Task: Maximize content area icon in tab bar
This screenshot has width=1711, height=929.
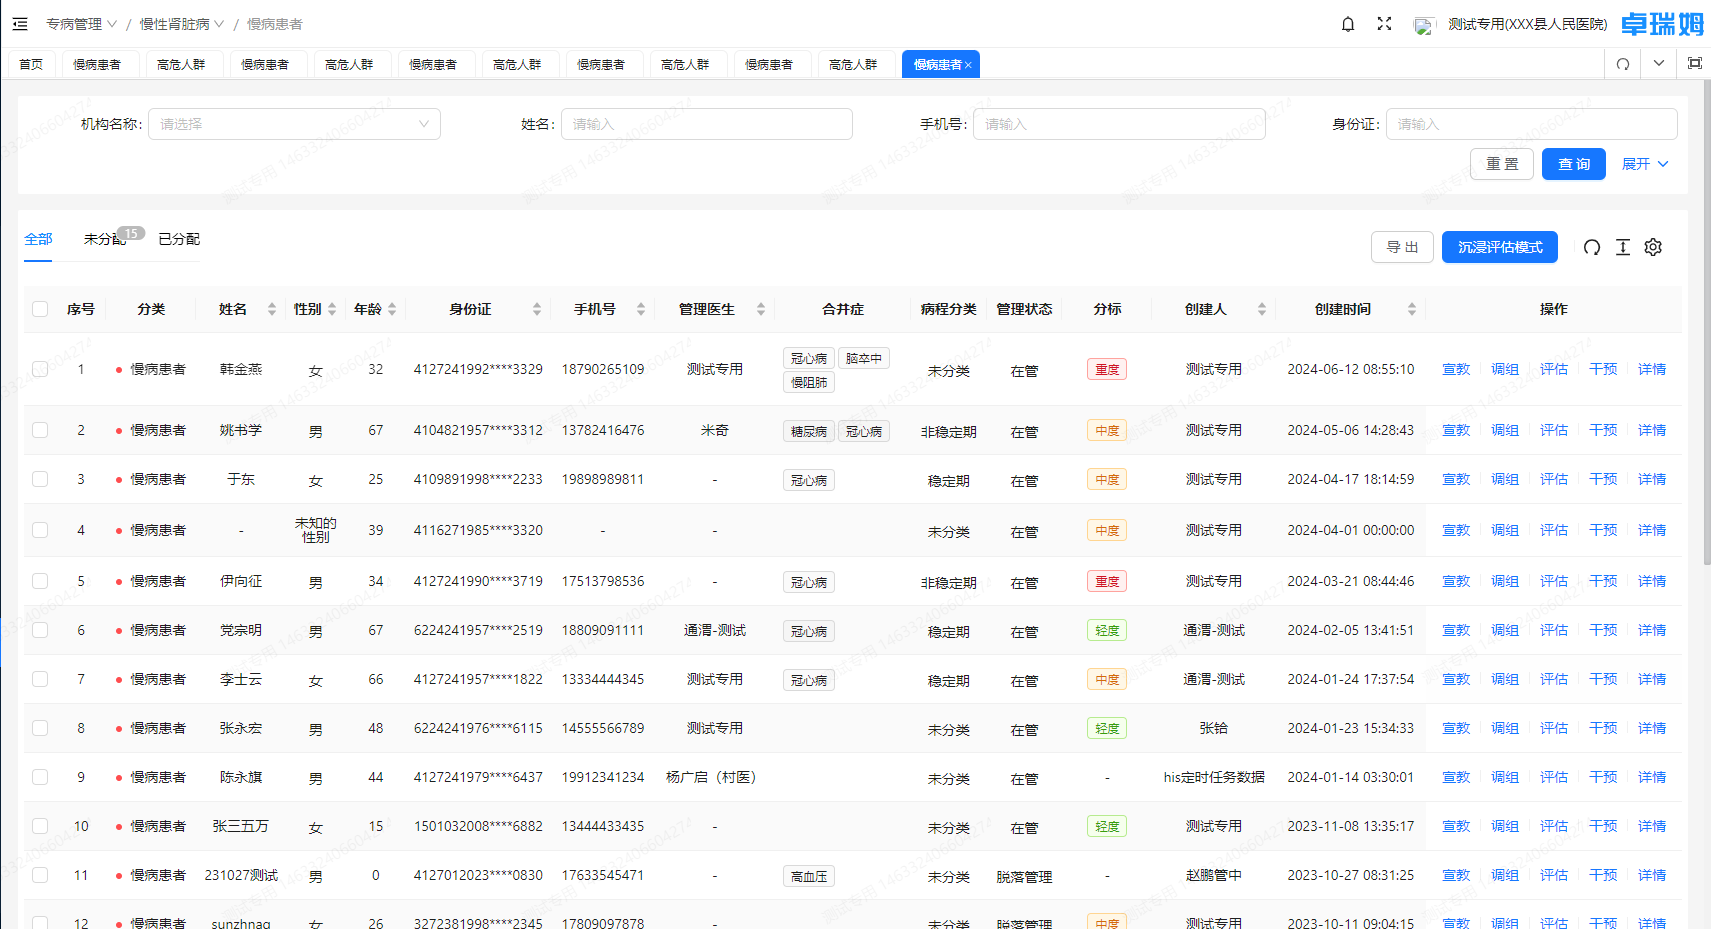Action: (x=1695, y=64)
